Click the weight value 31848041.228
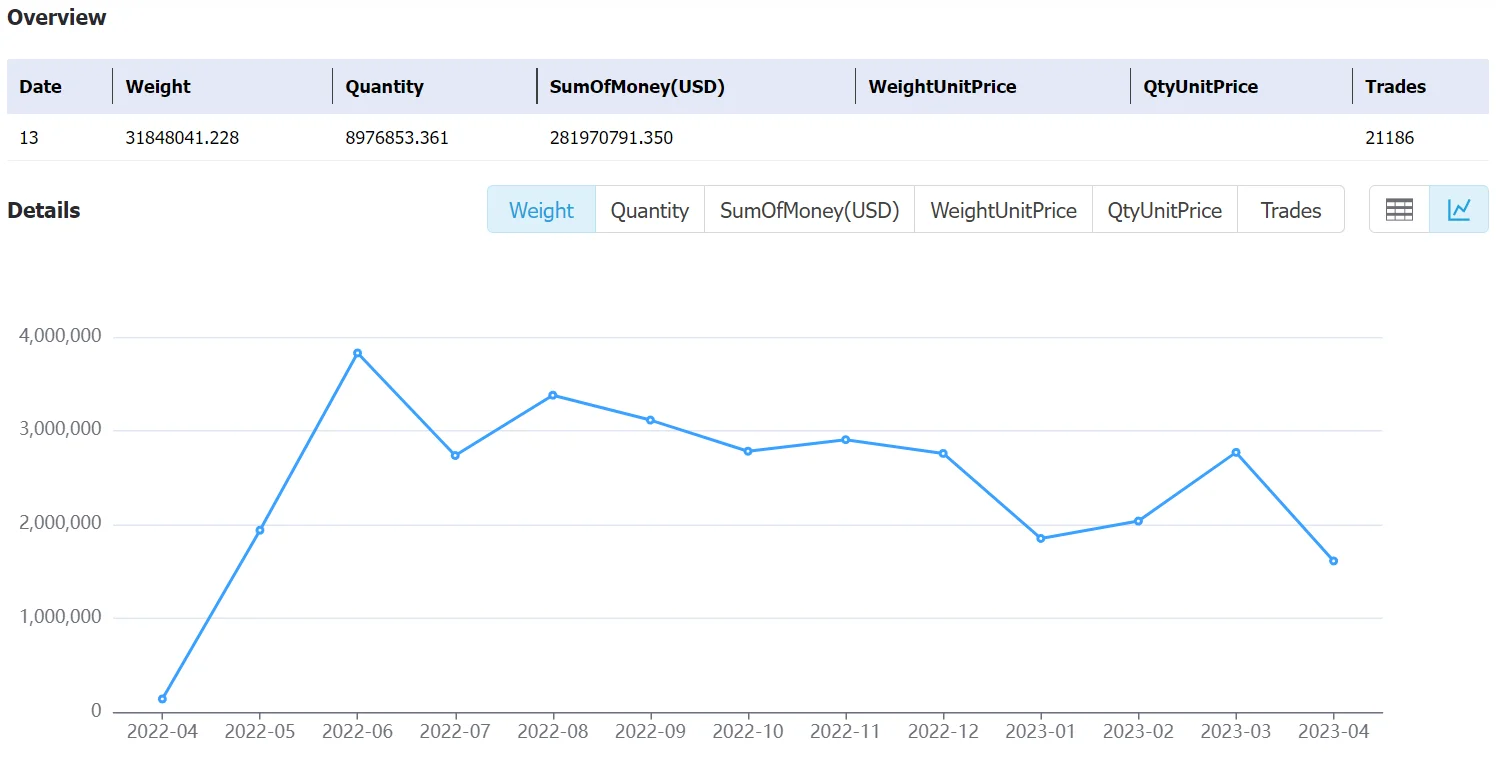Viewport: 1496px width, 760px height. (x=182, y=138)
